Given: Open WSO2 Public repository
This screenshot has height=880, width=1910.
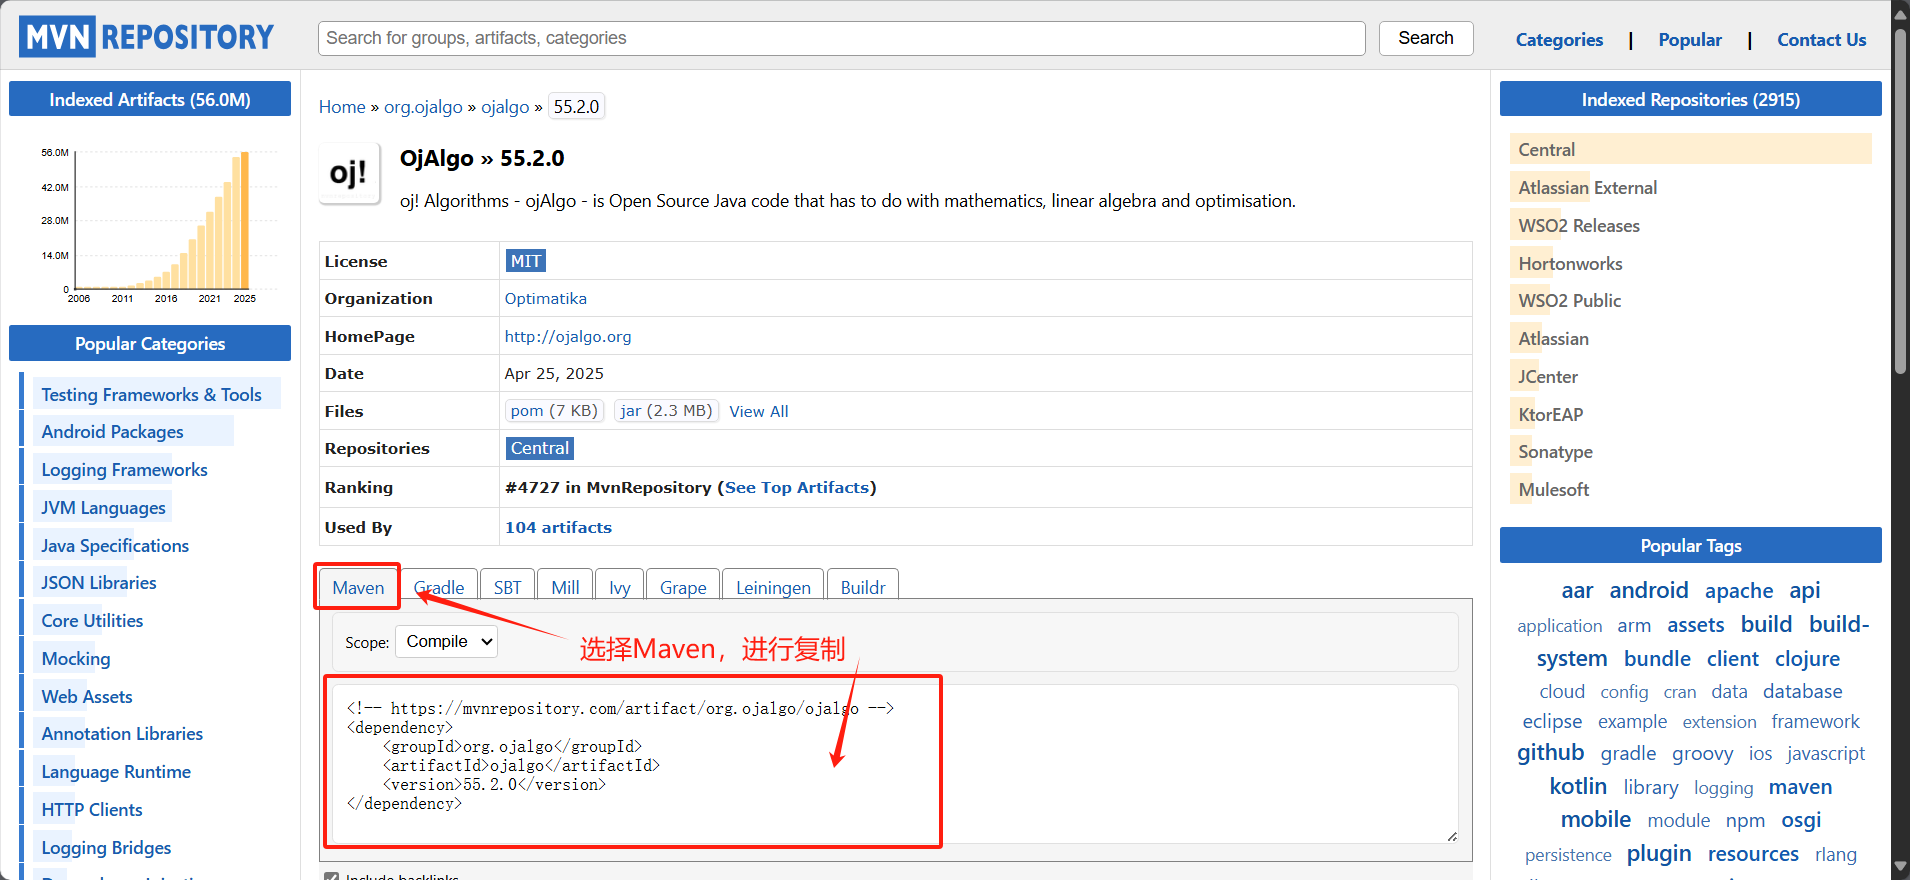Looking at the screenshot, I should 1569,301.
